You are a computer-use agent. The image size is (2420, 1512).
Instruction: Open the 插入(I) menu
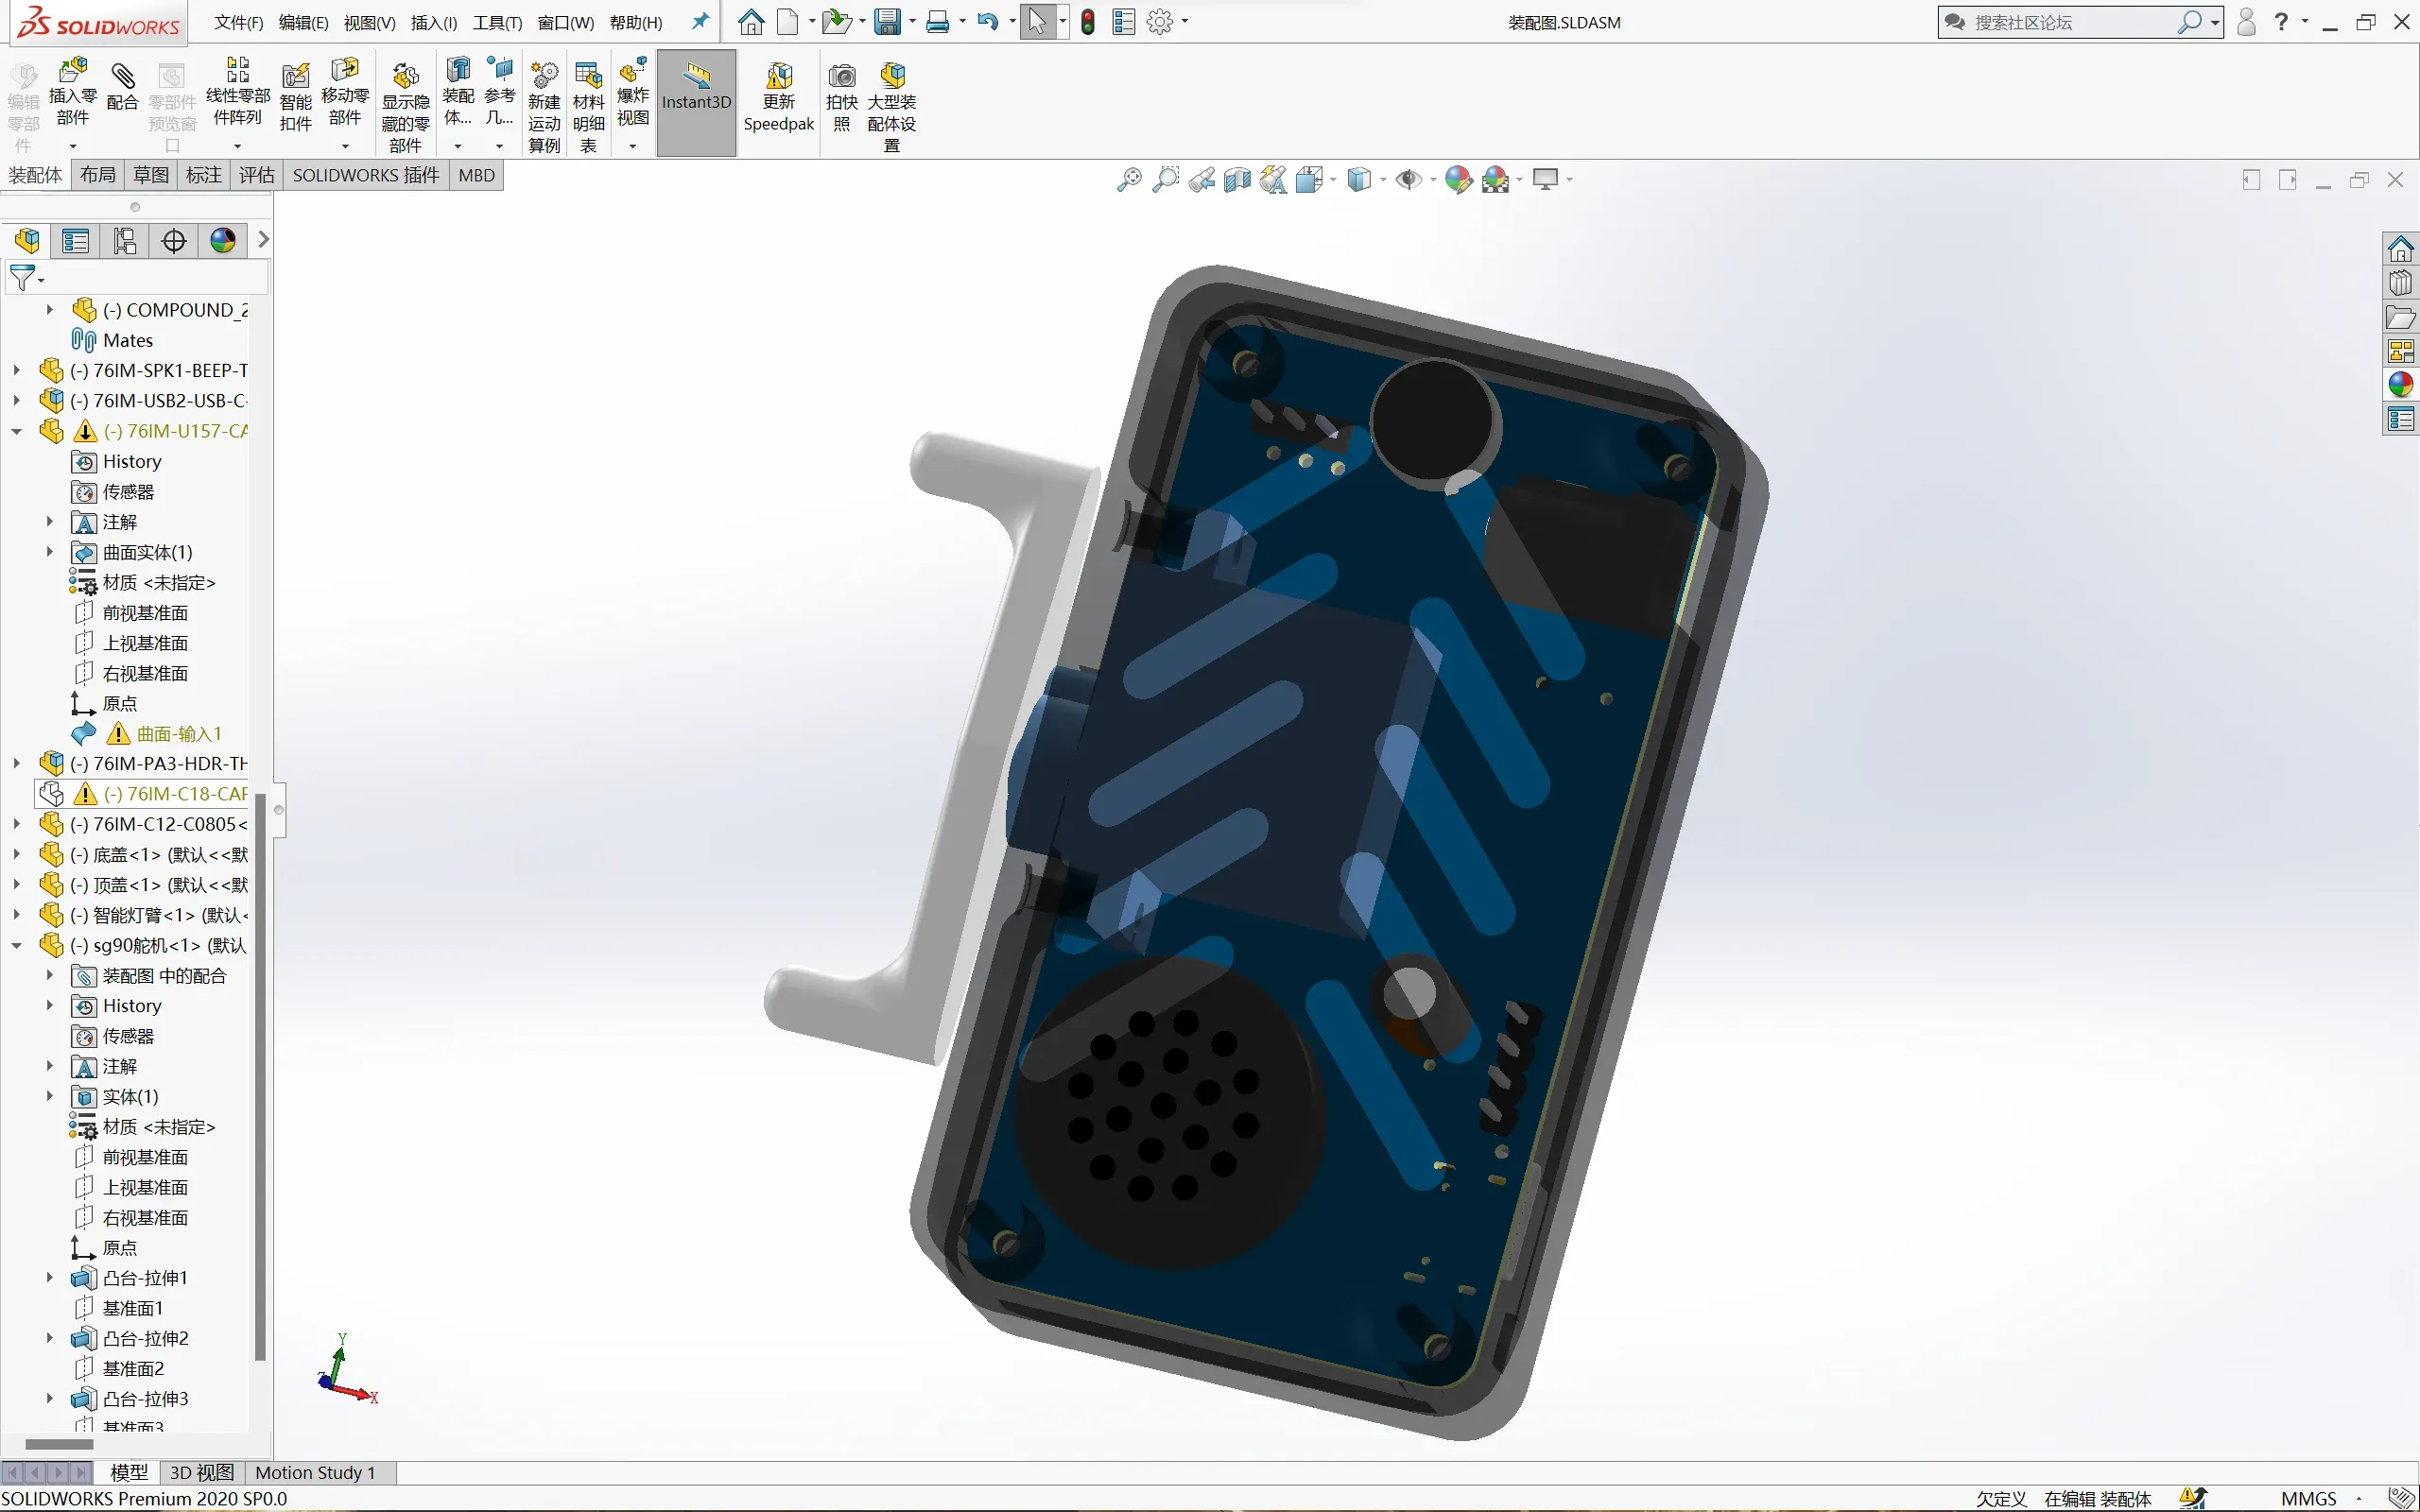tap(434, 22)
